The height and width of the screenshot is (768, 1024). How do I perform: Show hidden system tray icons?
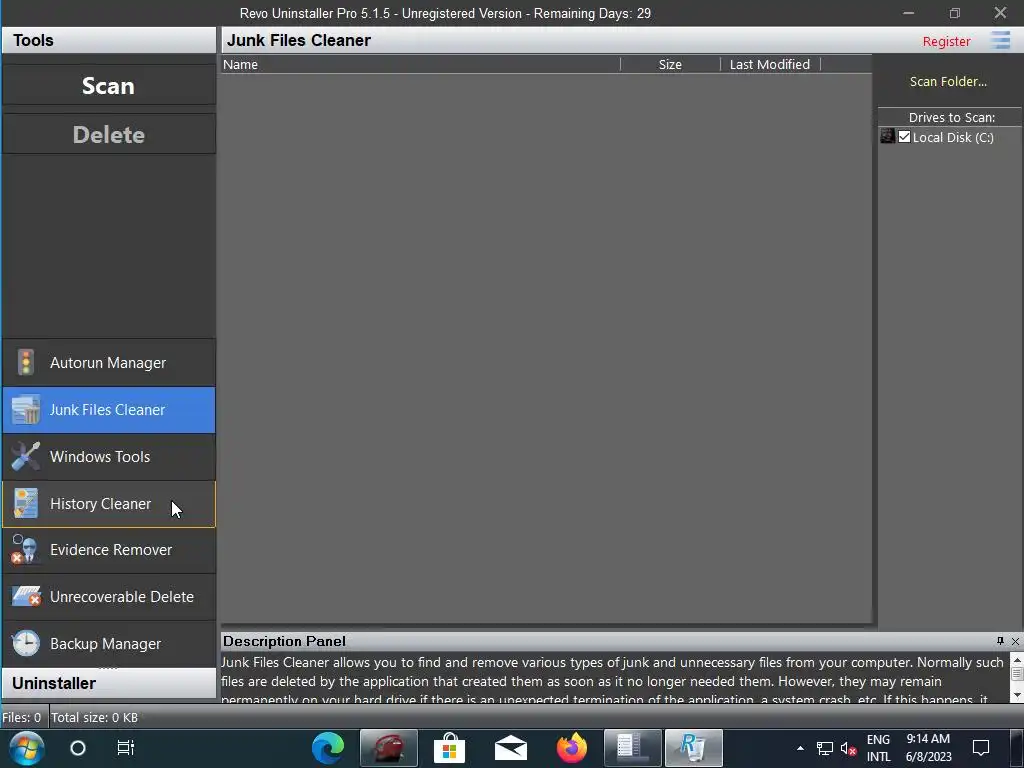(800, 748)
